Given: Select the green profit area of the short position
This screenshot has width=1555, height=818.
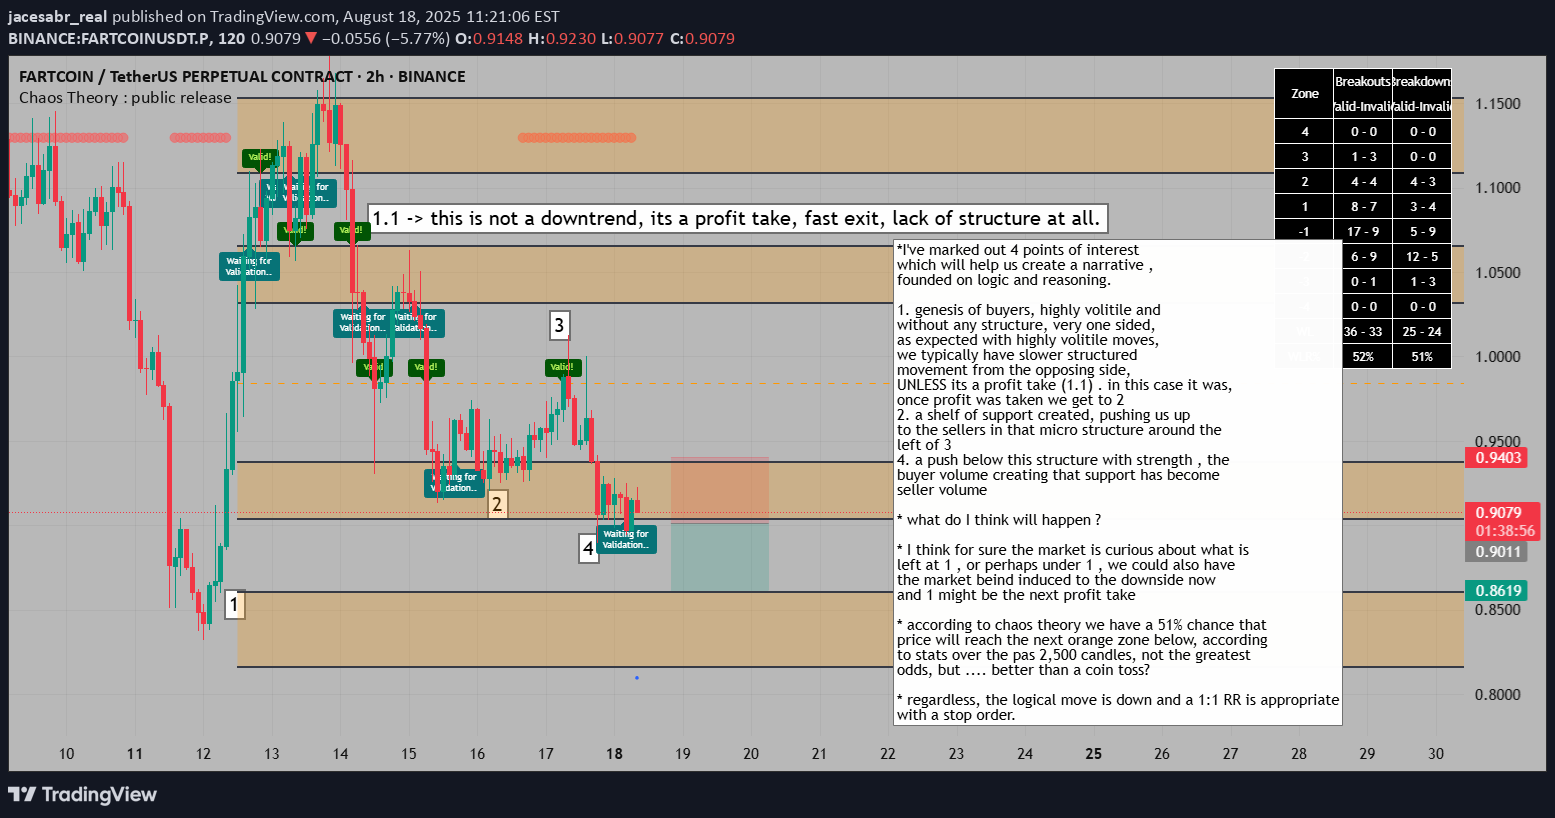Looking at the screenshot, I should pos(720,557).
